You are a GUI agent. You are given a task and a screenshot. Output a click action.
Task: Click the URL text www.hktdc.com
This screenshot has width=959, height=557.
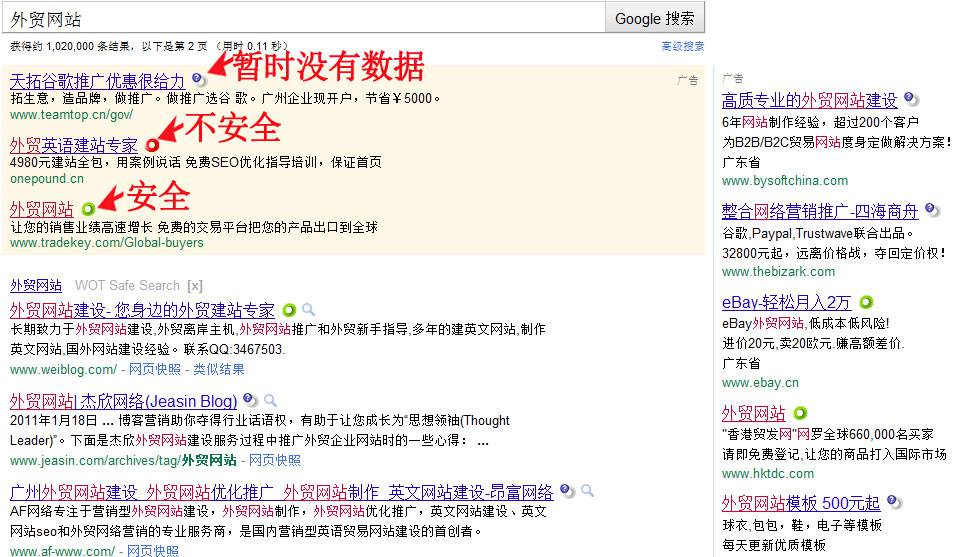(x=768, y=473)
